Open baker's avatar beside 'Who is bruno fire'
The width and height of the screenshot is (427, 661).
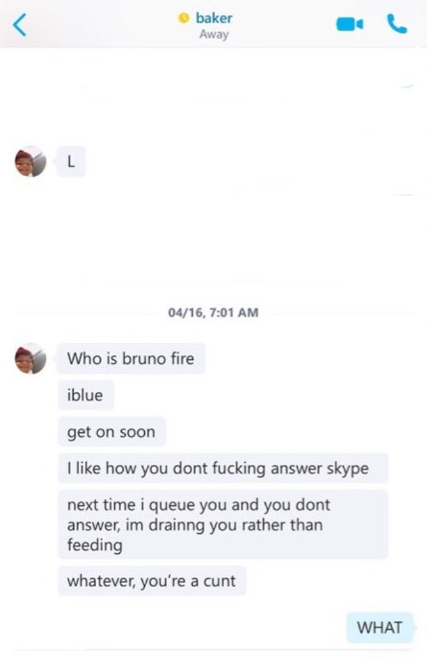30,358
